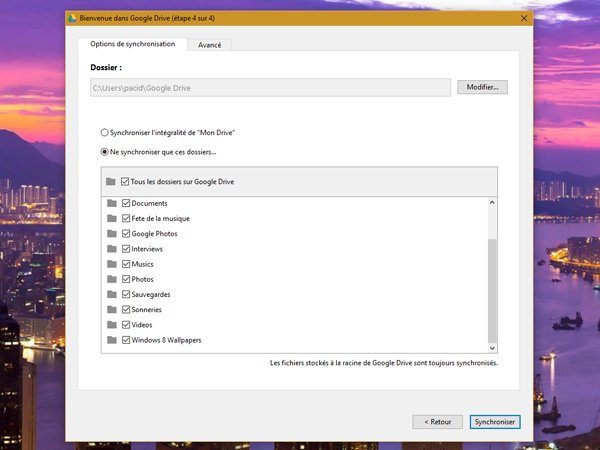Click the Google Photos label
The height and width of the screenshot is (450, 600).
coord(155,233)
